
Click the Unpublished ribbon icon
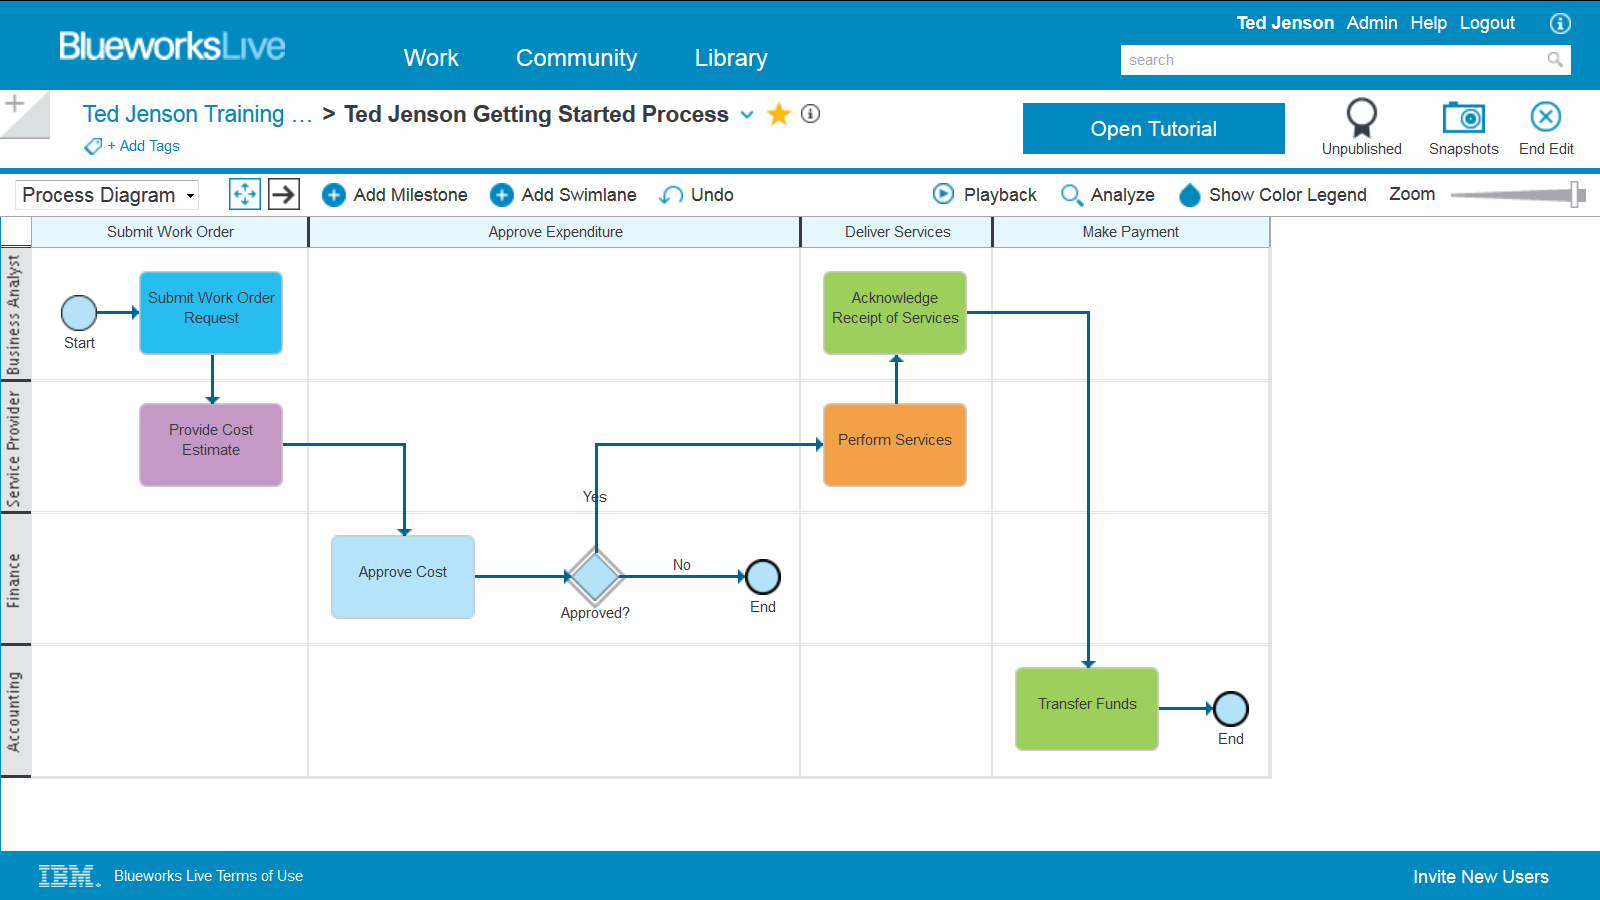tap(1361, 117)
